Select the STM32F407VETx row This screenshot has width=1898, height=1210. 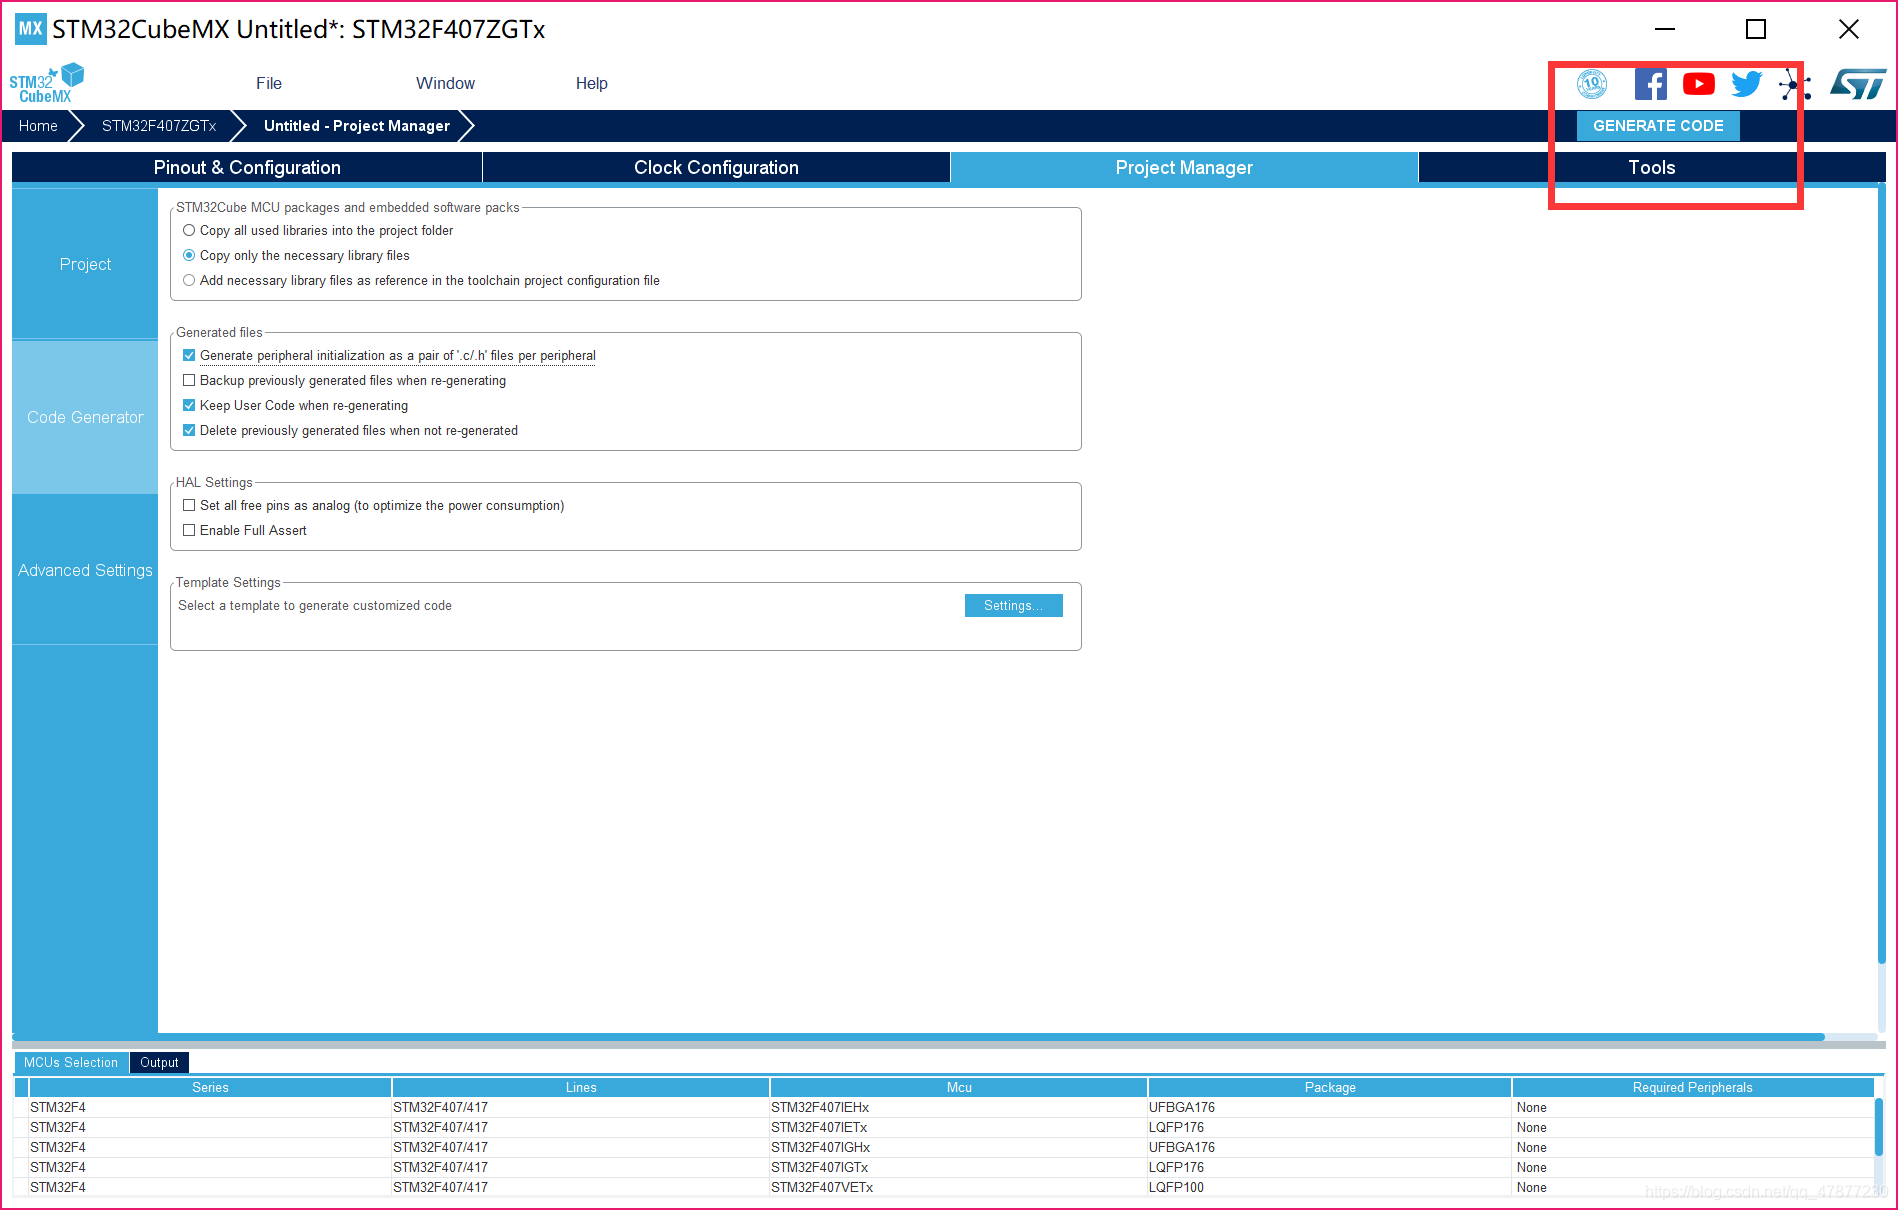[x=943, y=1188]
